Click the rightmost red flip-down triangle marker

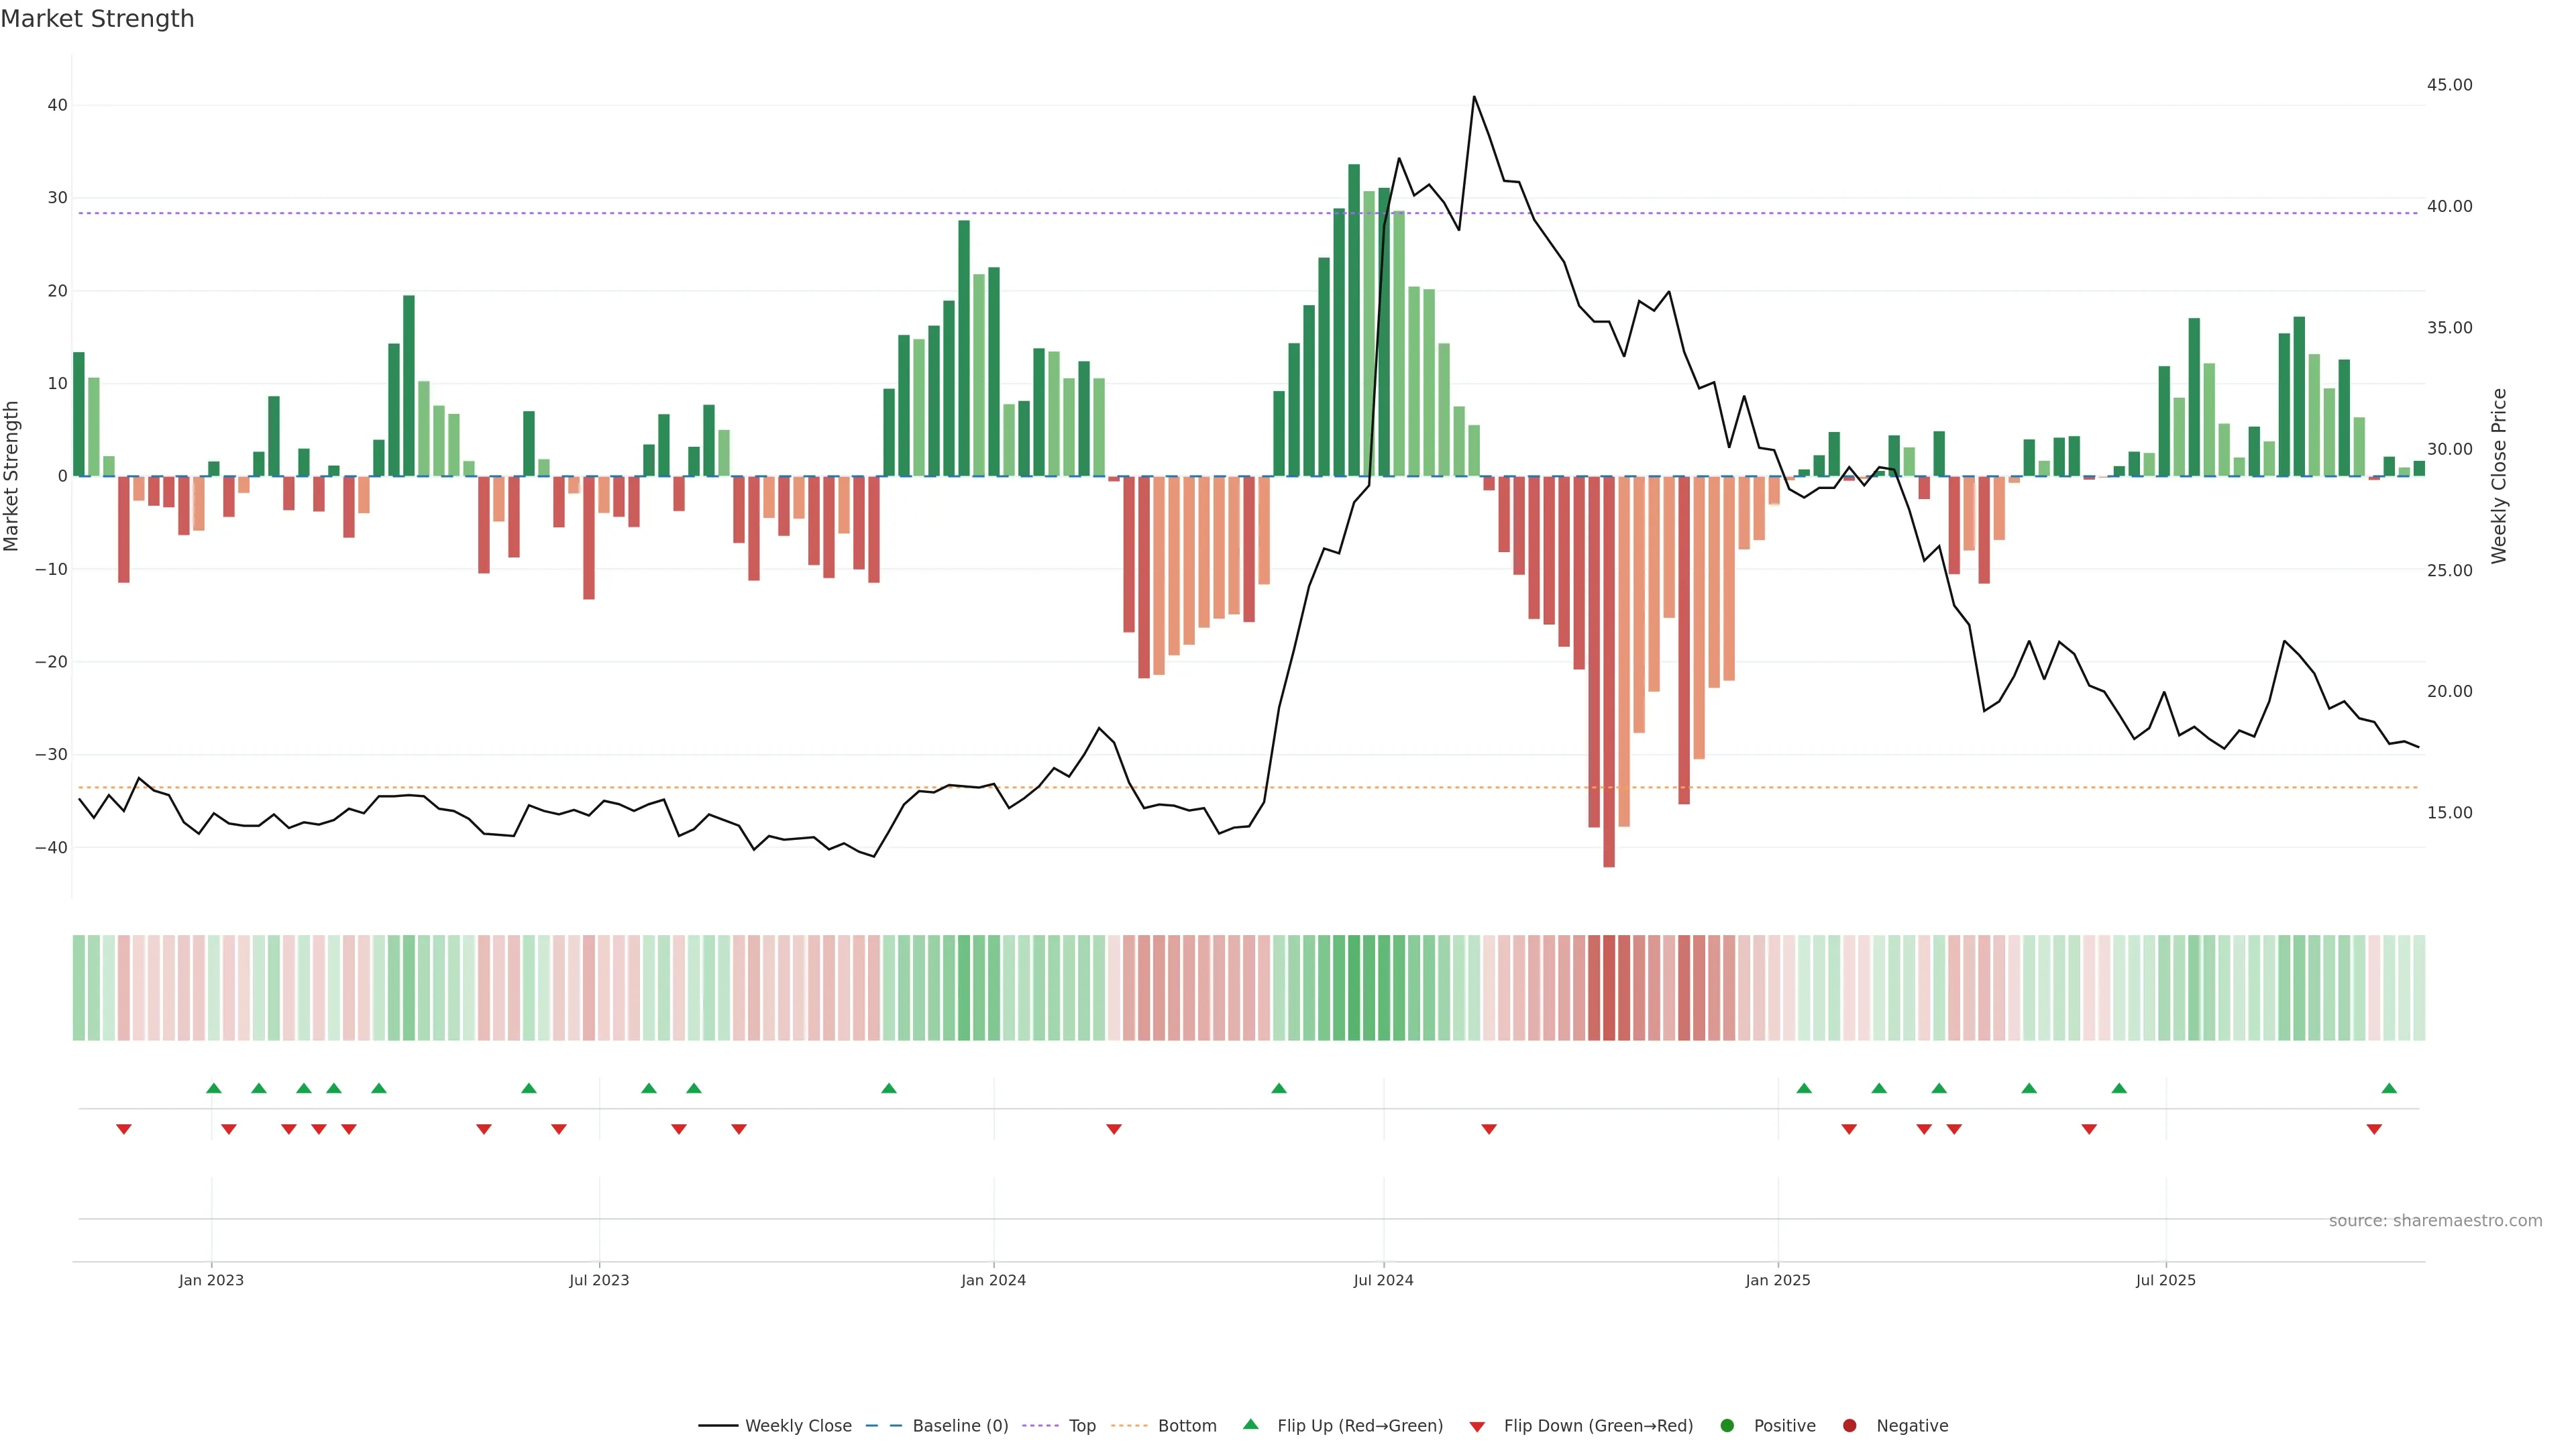point(2374,1129)
